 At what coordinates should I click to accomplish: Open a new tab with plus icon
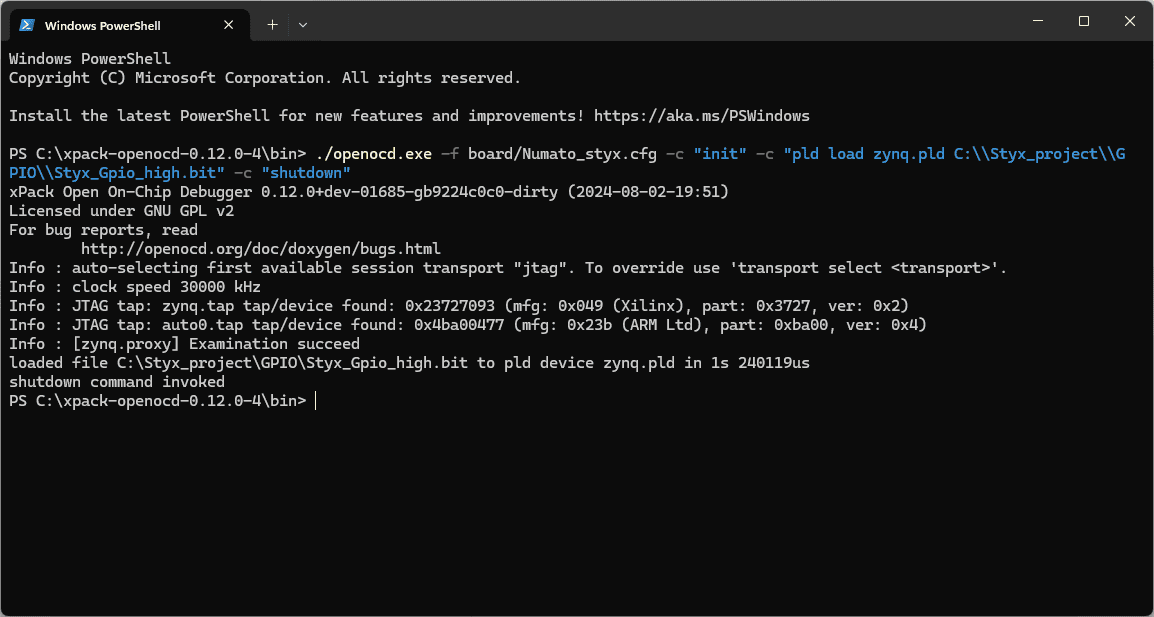pos(272,25)
